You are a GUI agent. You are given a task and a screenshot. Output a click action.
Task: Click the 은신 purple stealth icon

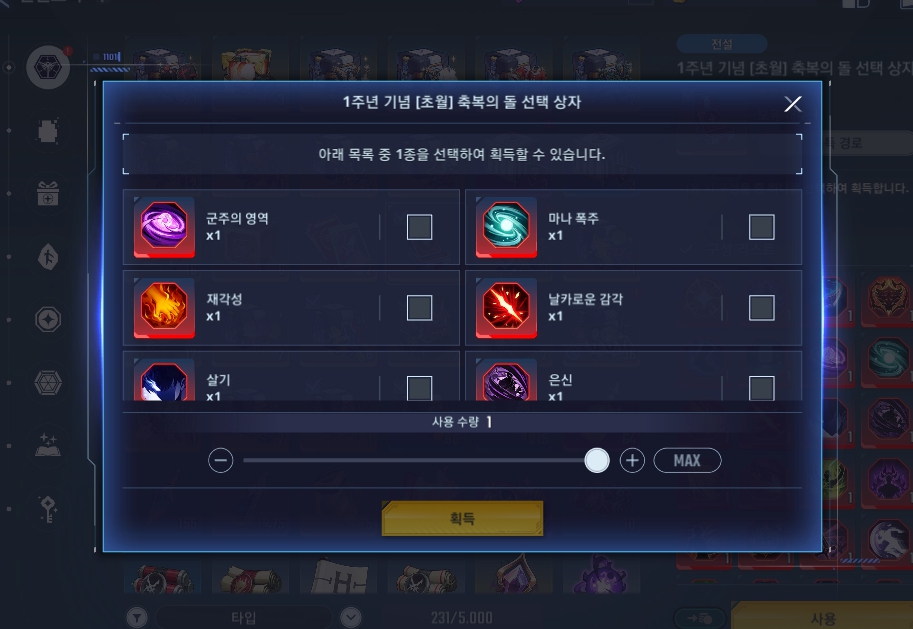tap(506, 380)
